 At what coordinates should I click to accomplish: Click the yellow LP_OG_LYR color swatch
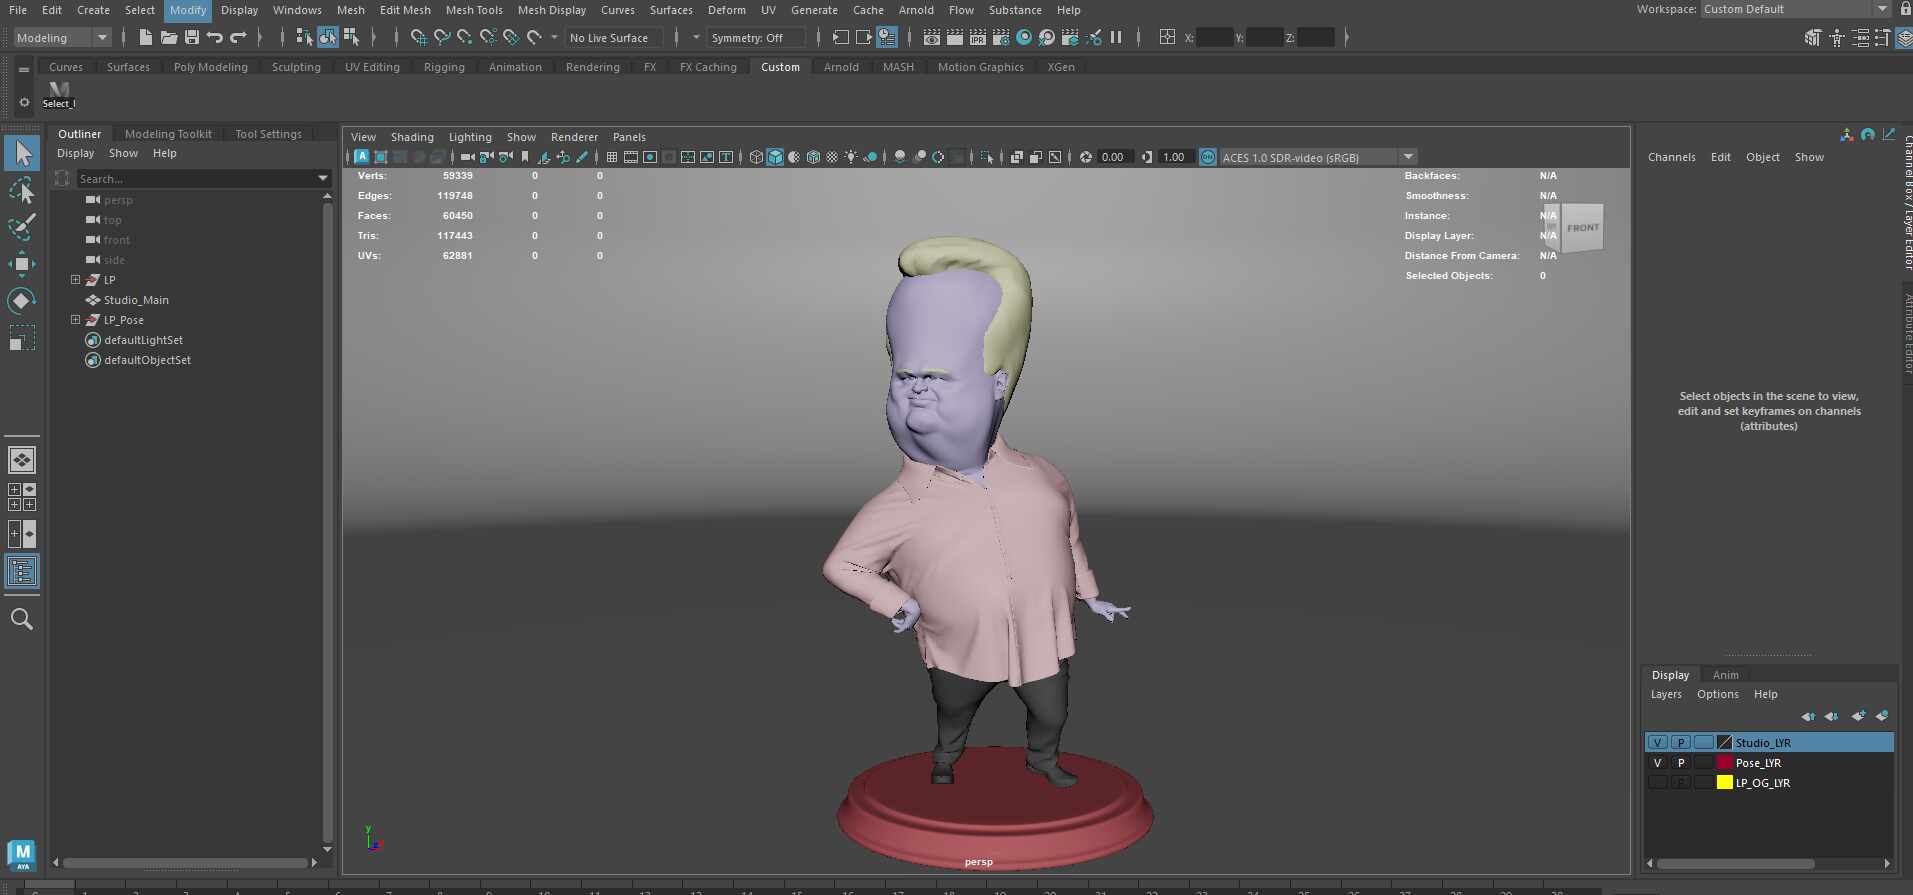pyautogui.click(x=1724, y=783)
